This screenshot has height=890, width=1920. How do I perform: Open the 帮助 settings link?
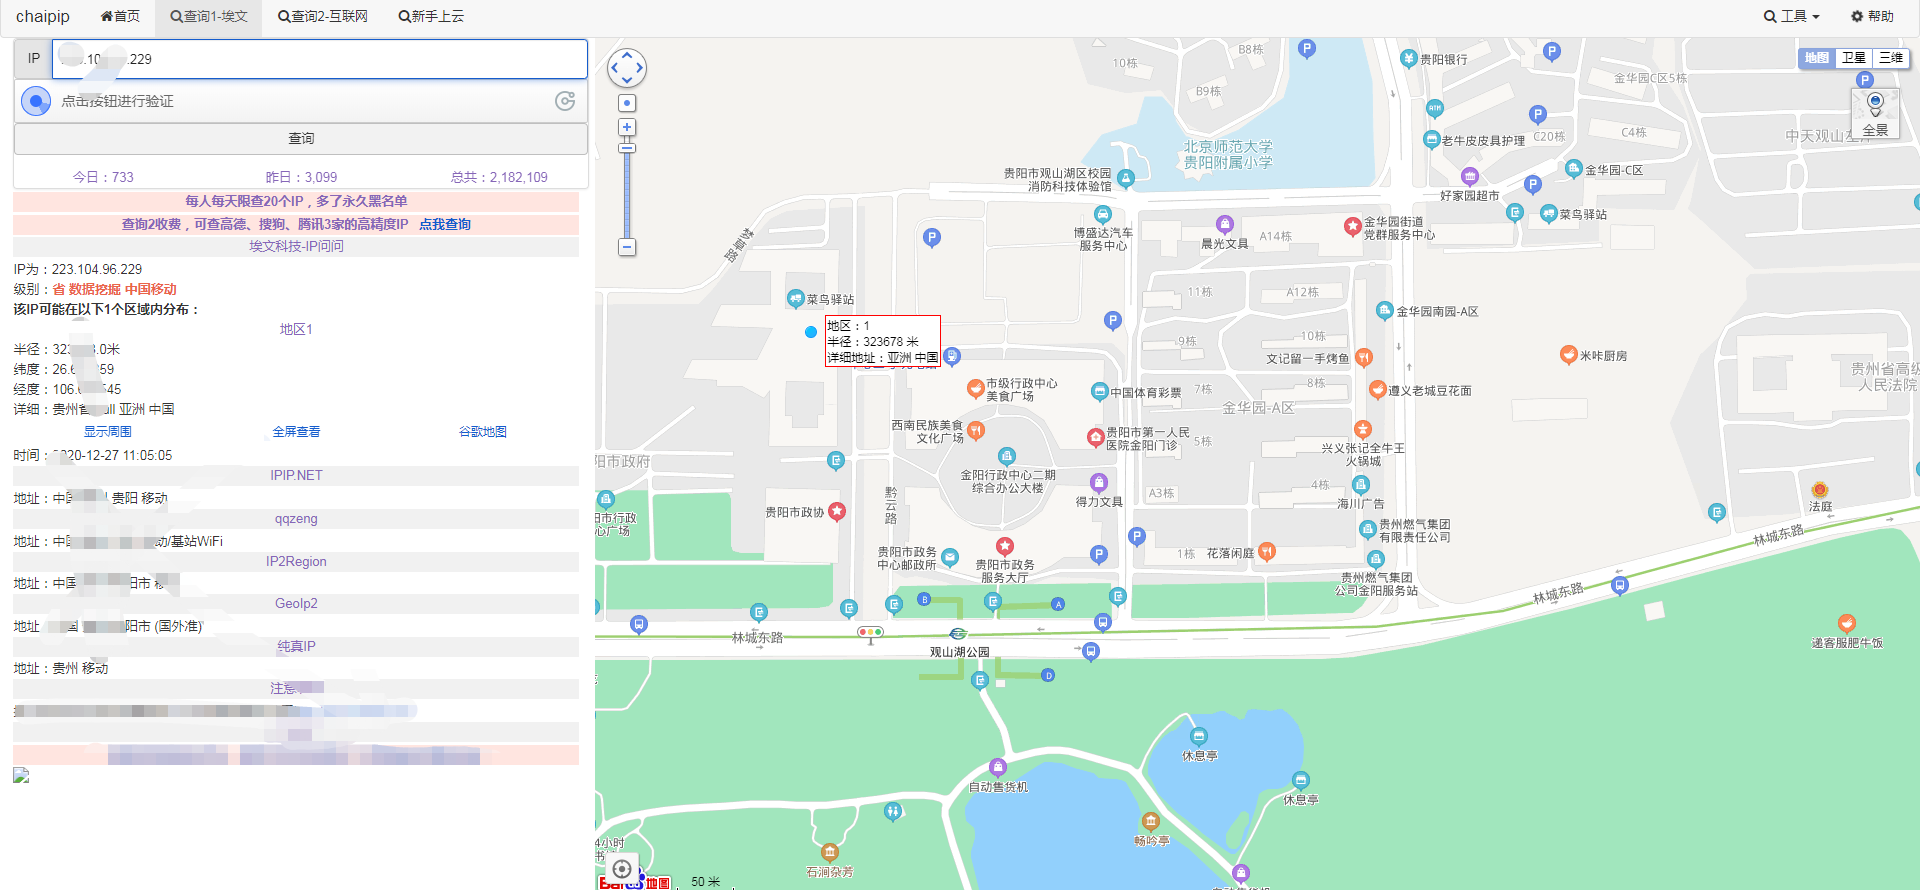1872,16
